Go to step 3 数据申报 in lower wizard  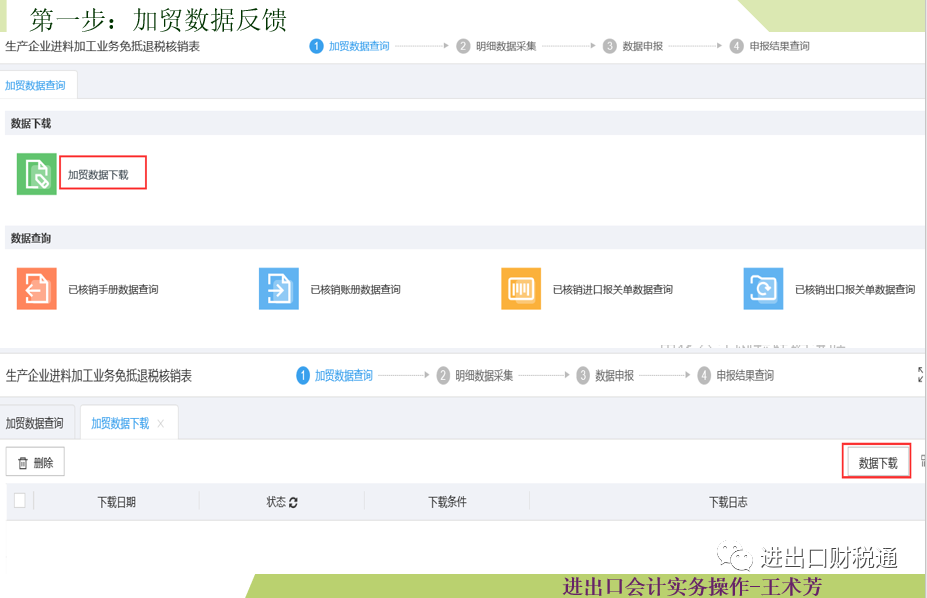pos(605,375)
